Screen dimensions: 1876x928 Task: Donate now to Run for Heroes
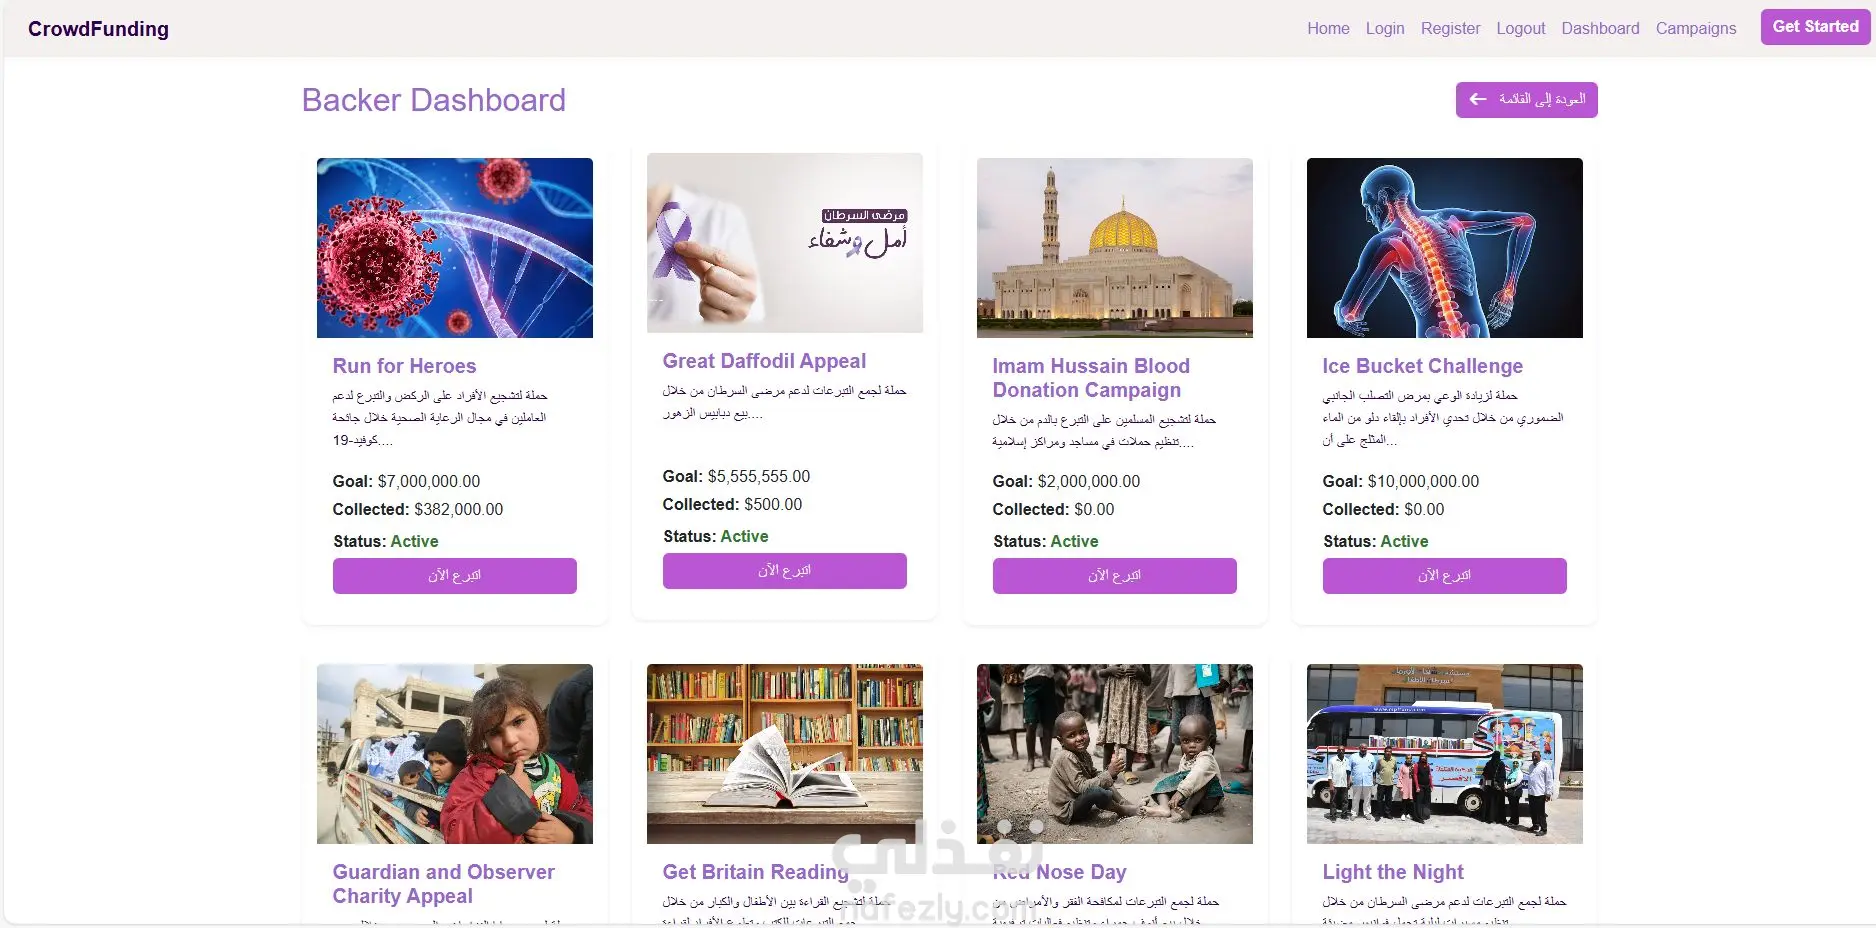coord(455,576)
